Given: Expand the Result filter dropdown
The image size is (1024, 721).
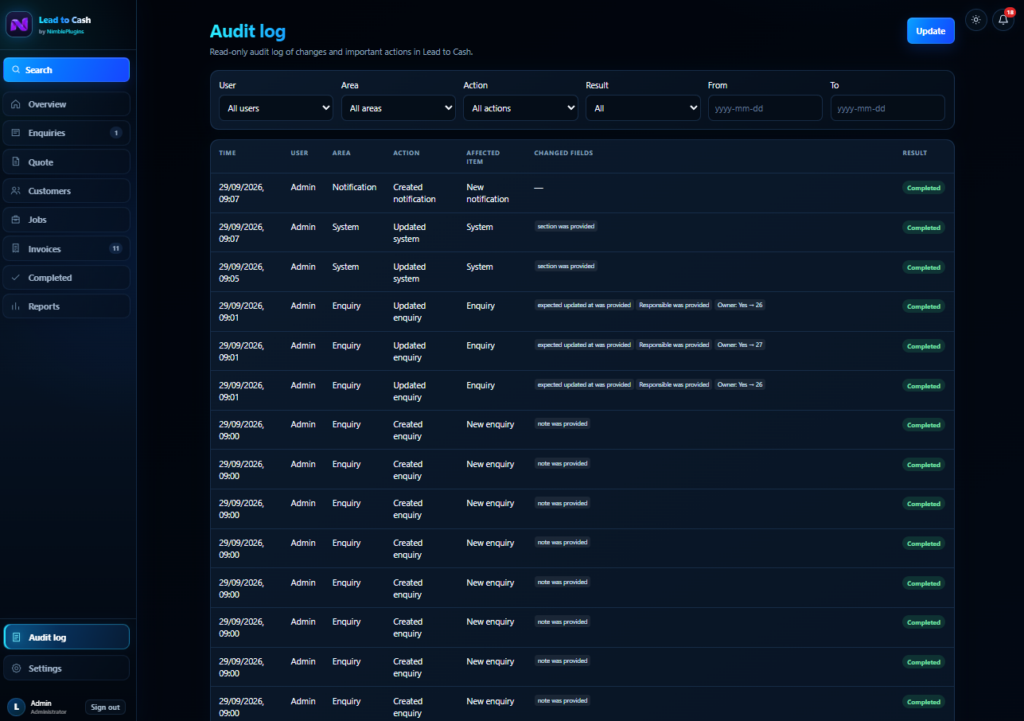Looking at the screenshot, I should [643, 108].
